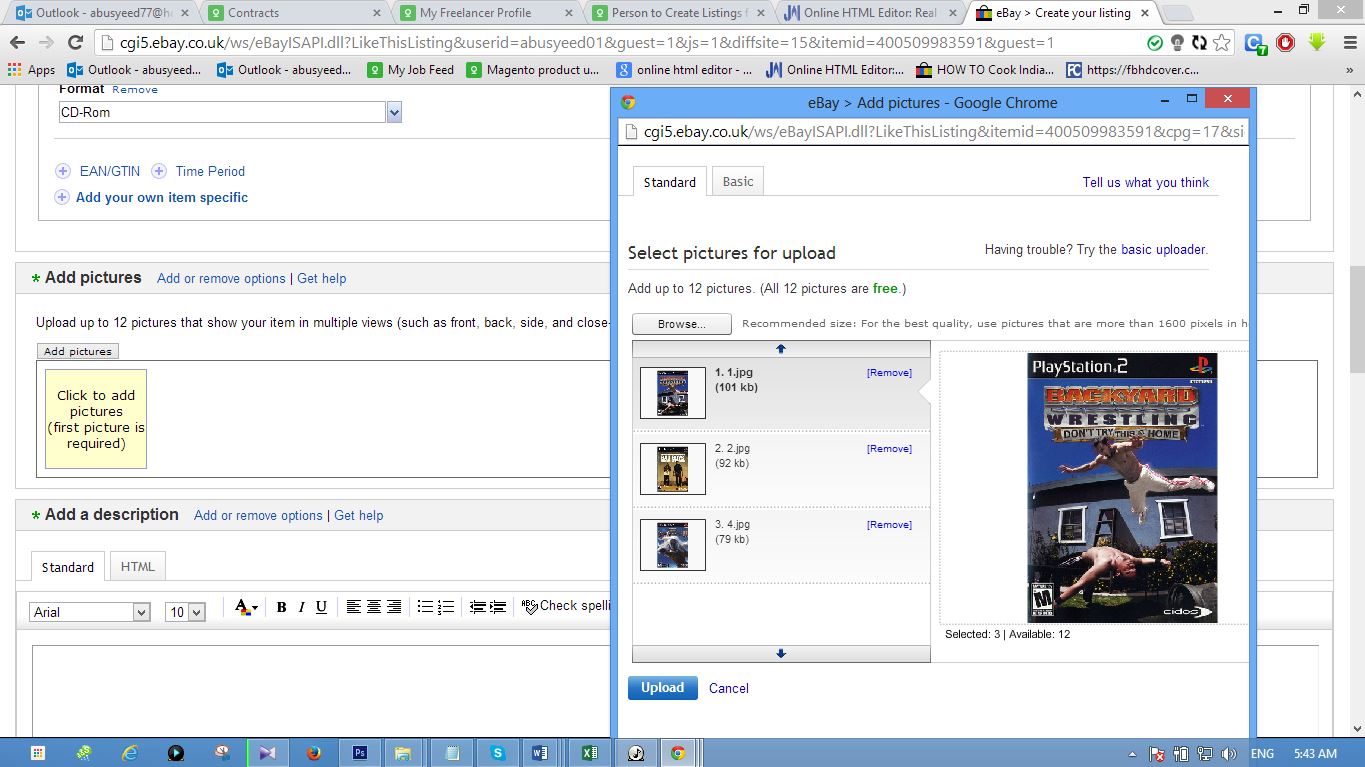Toggle italic in the description editor
Screen dimensions: 1365x767
(x=301, y=607)
